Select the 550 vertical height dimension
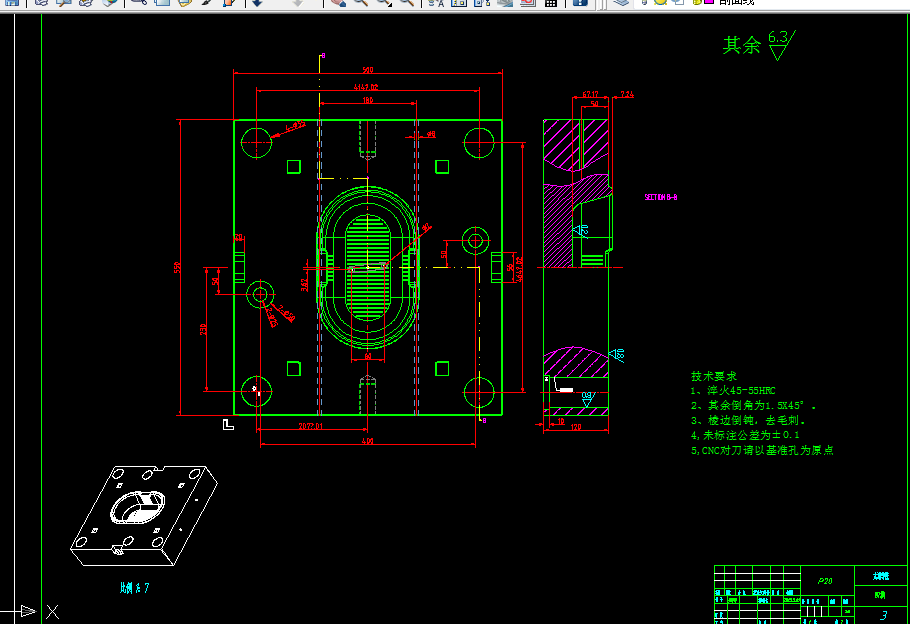The width and height of the screenshot is (910, 624). (x=177, y=268)
